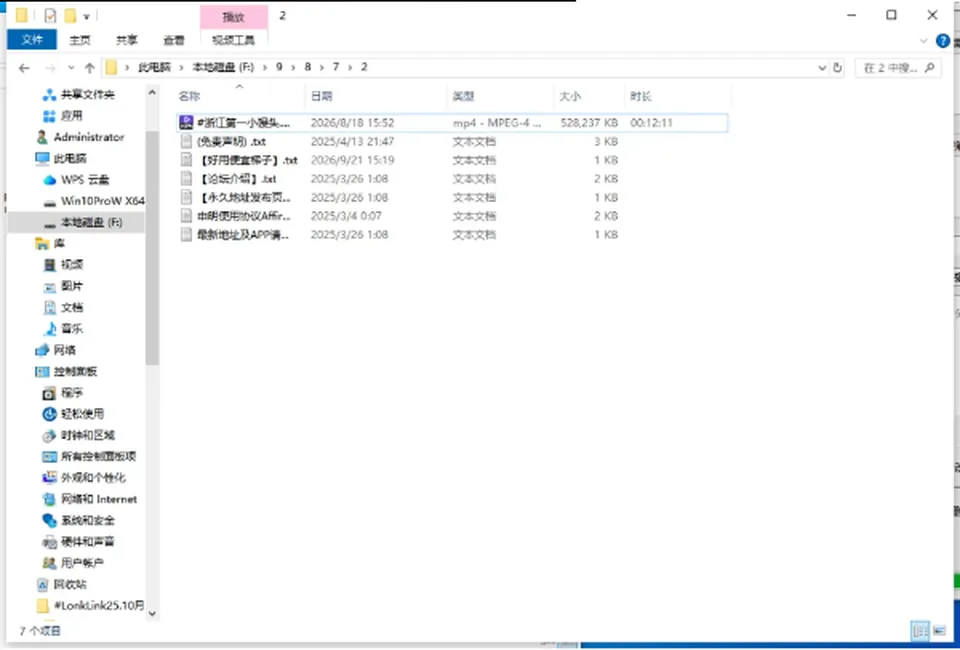This screenshot has width=960, height=650.
Task: Open Help with the blue question mark
Action: (943, 41)
